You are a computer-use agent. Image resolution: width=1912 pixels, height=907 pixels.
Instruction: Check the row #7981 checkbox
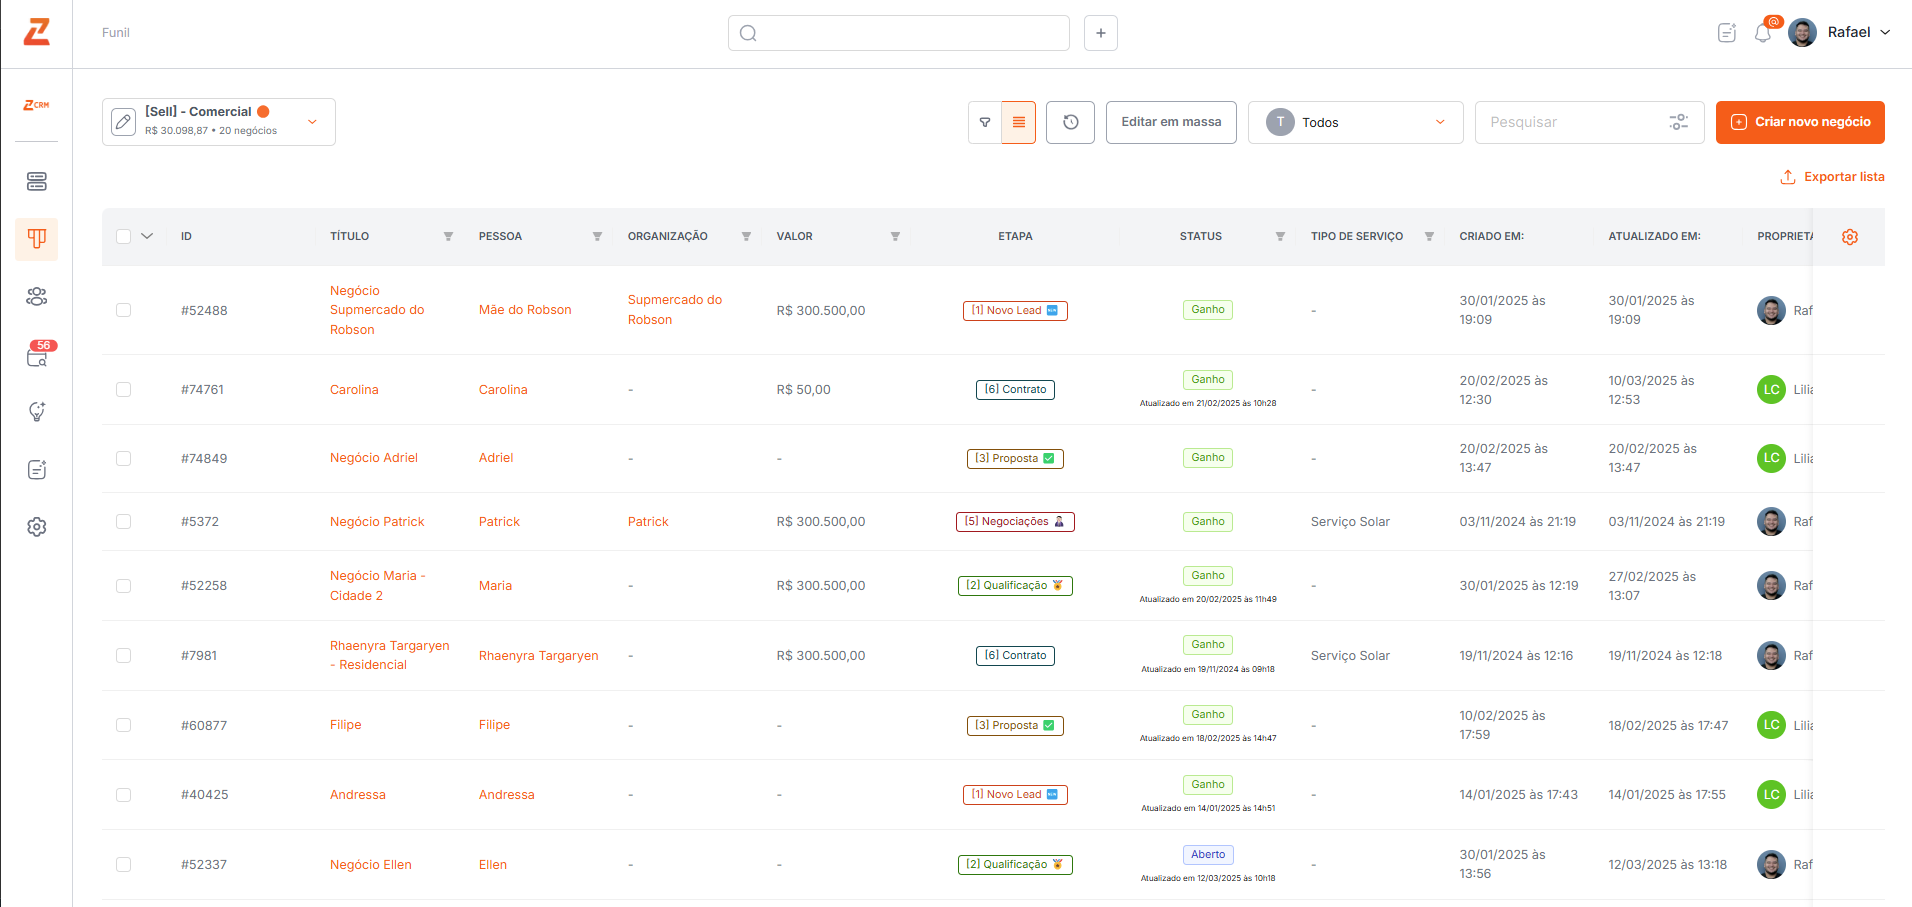123,655
